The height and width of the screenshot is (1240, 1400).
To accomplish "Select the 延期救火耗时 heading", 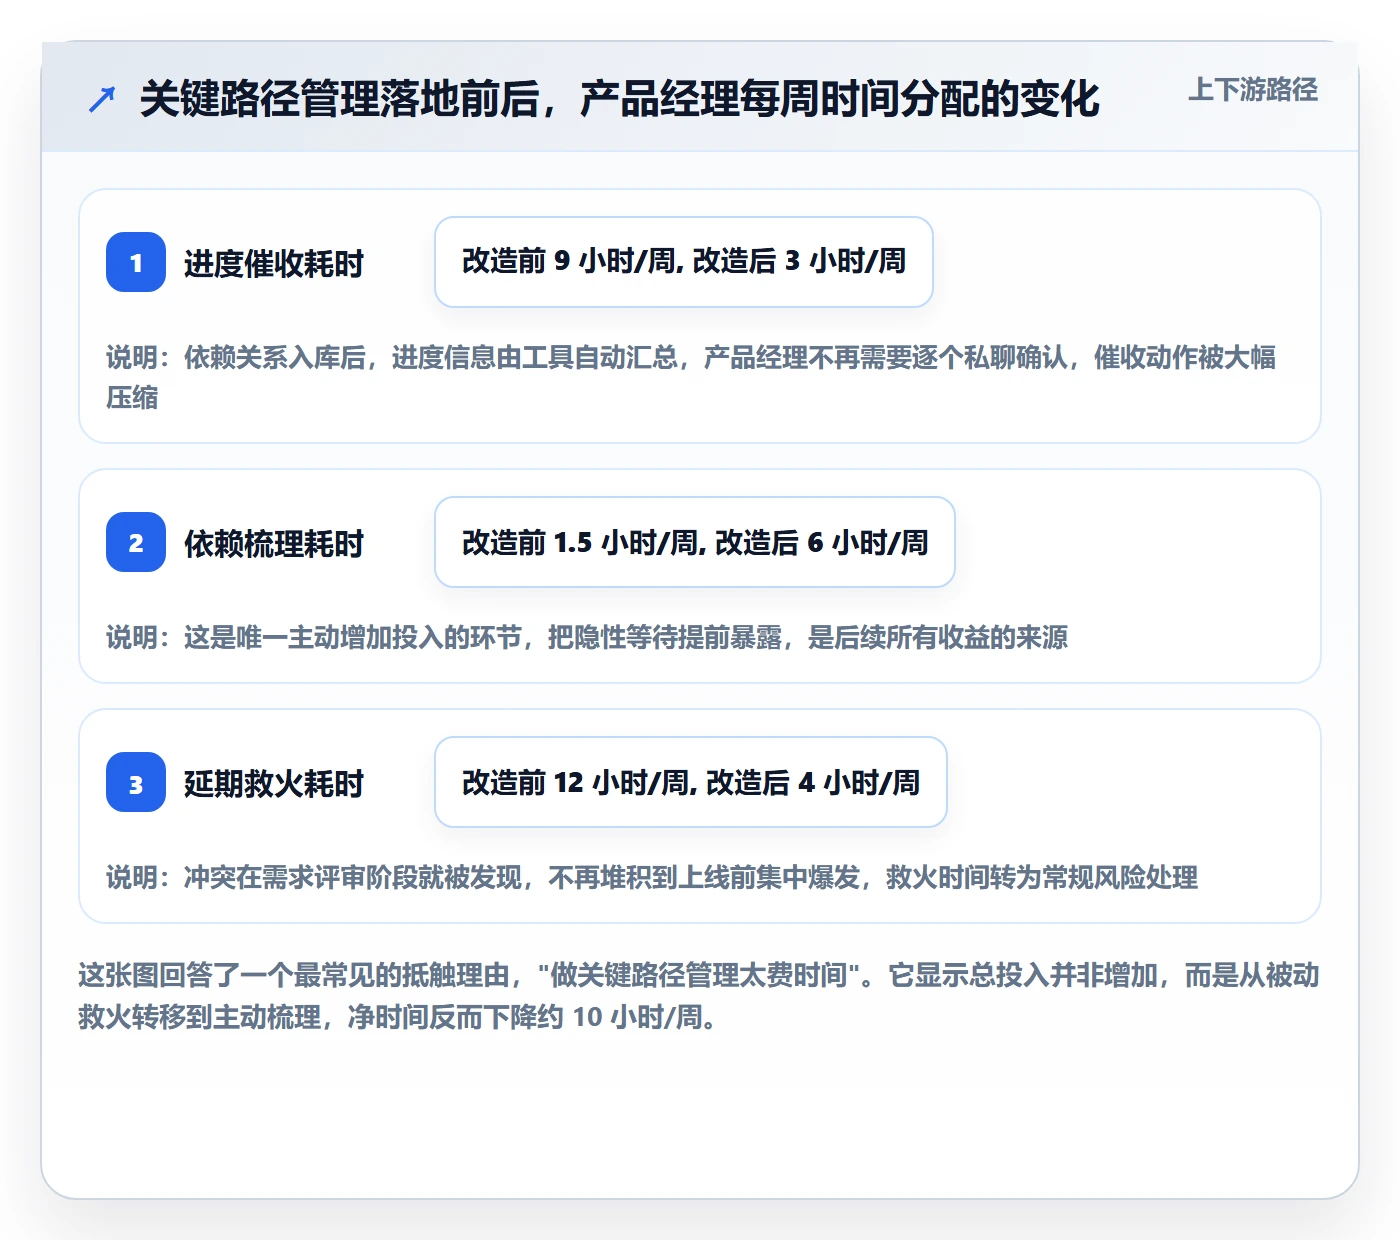I will pos(274,784).
